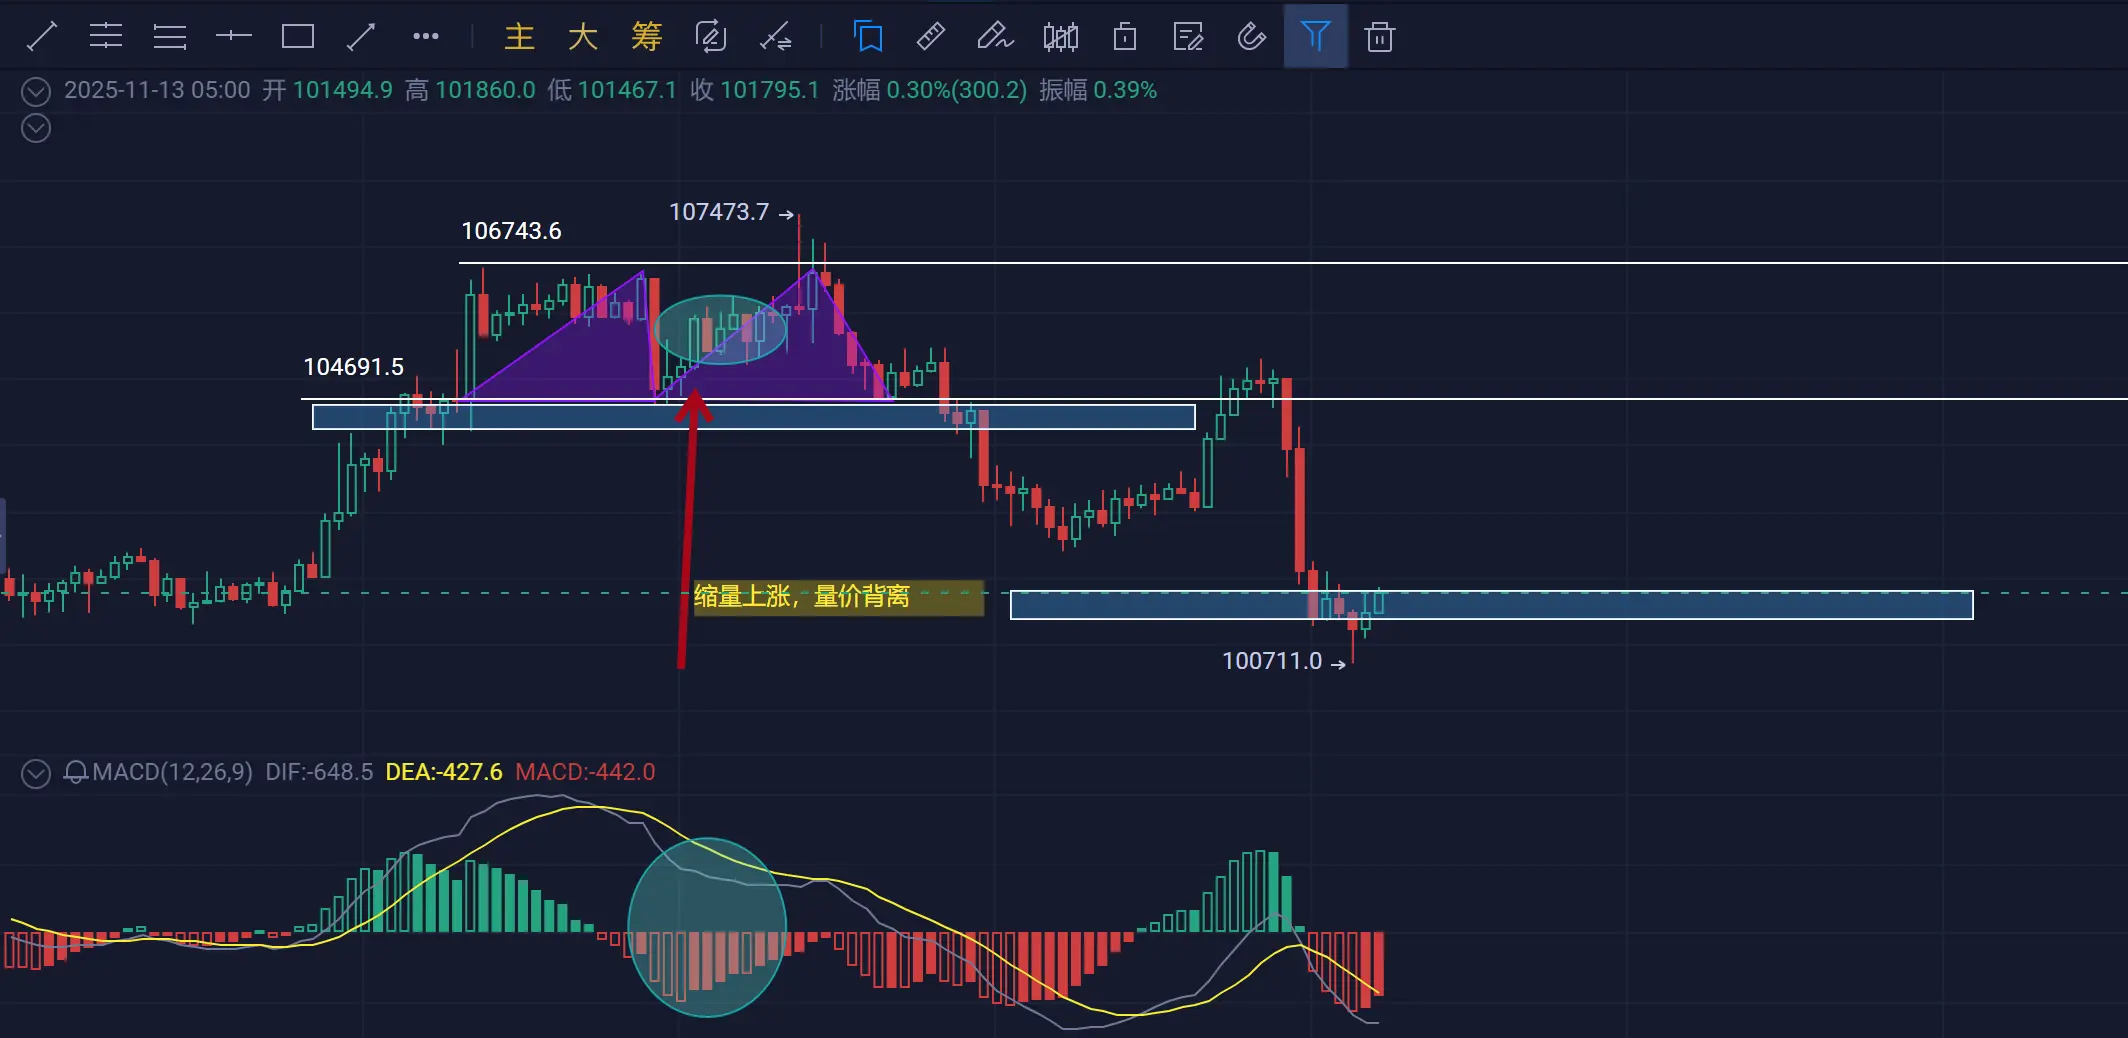Click the circular arrows edit icon
The width and height of the screenshot is (2128, 1038).
(x=711, y=37)
